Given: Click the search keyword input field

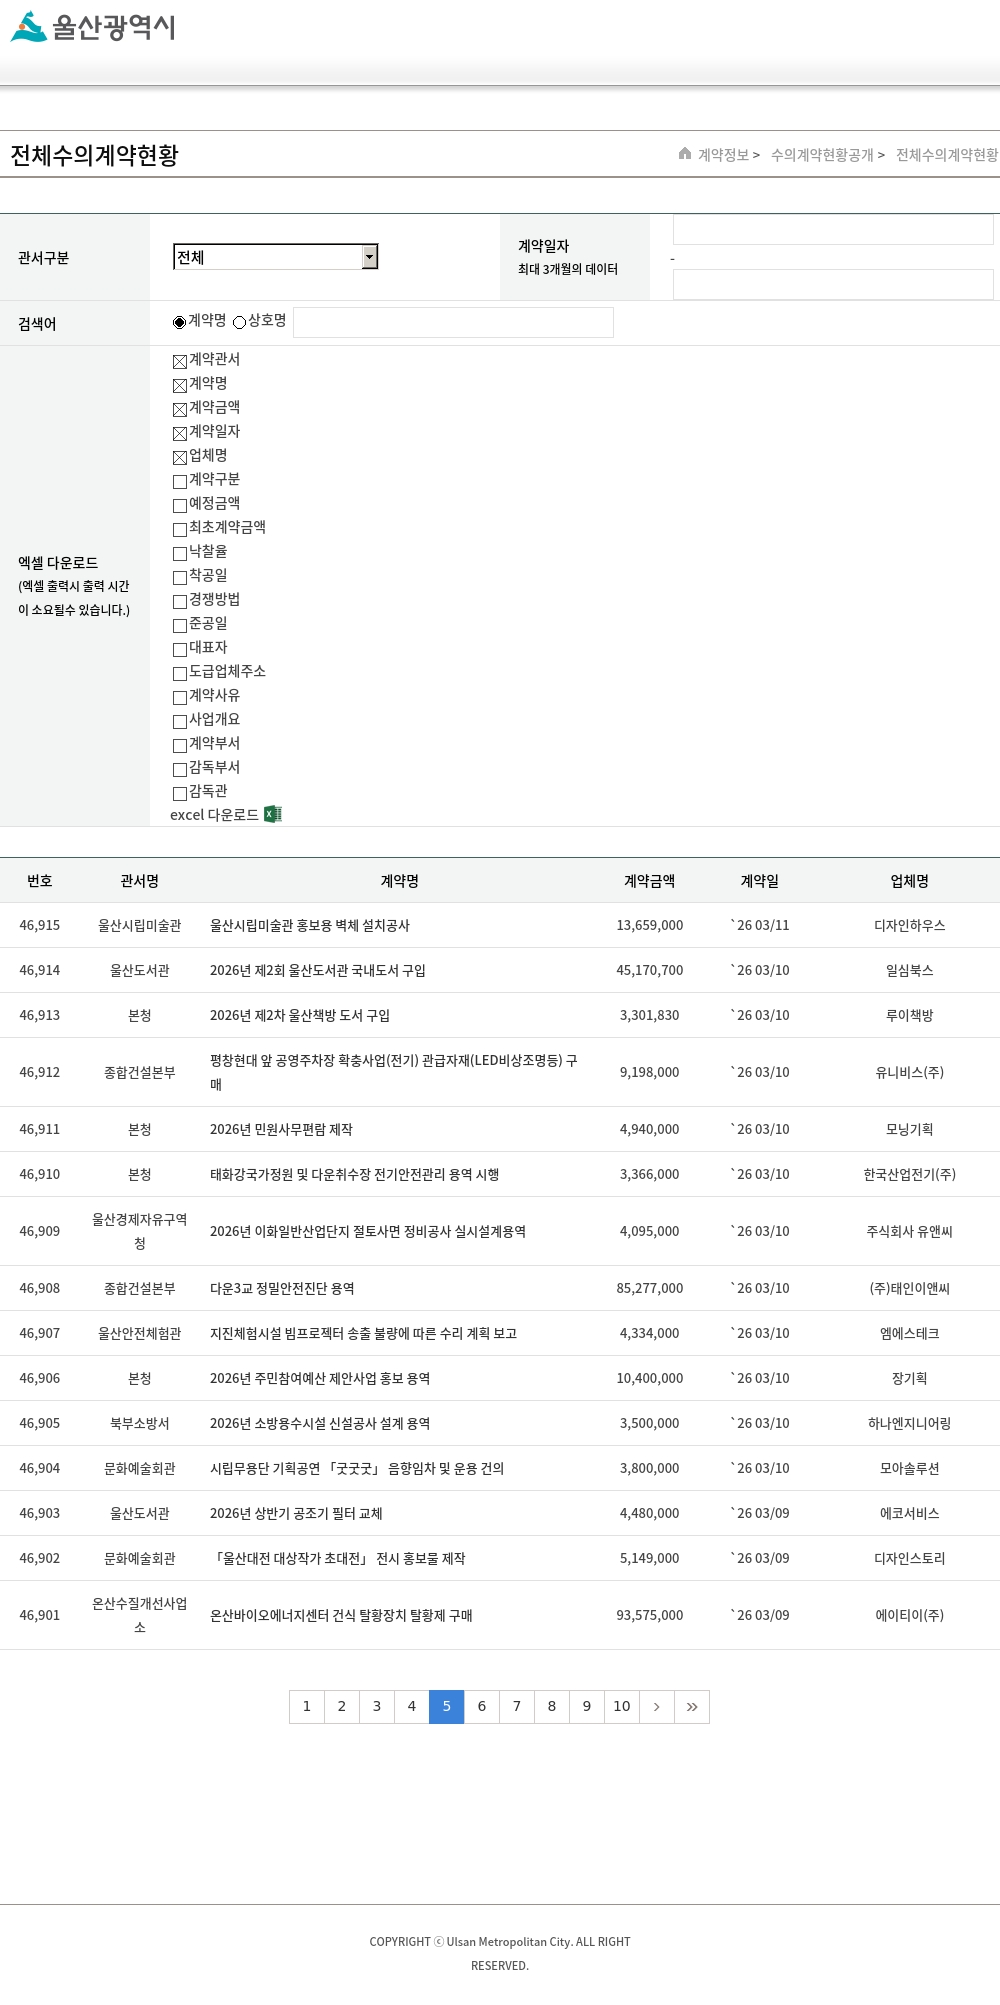Looking at the screenshot, I should [x=453, y=323].
